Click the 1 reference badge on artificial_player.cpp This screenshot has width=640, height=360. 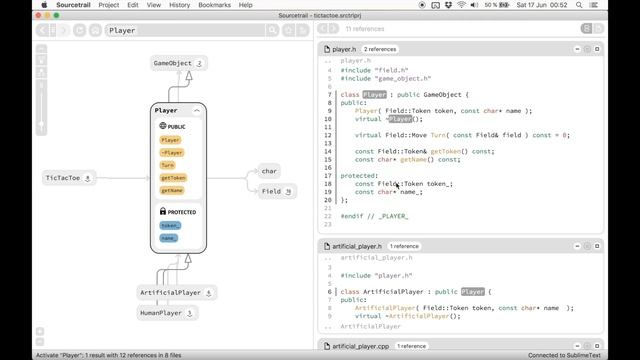411,346
